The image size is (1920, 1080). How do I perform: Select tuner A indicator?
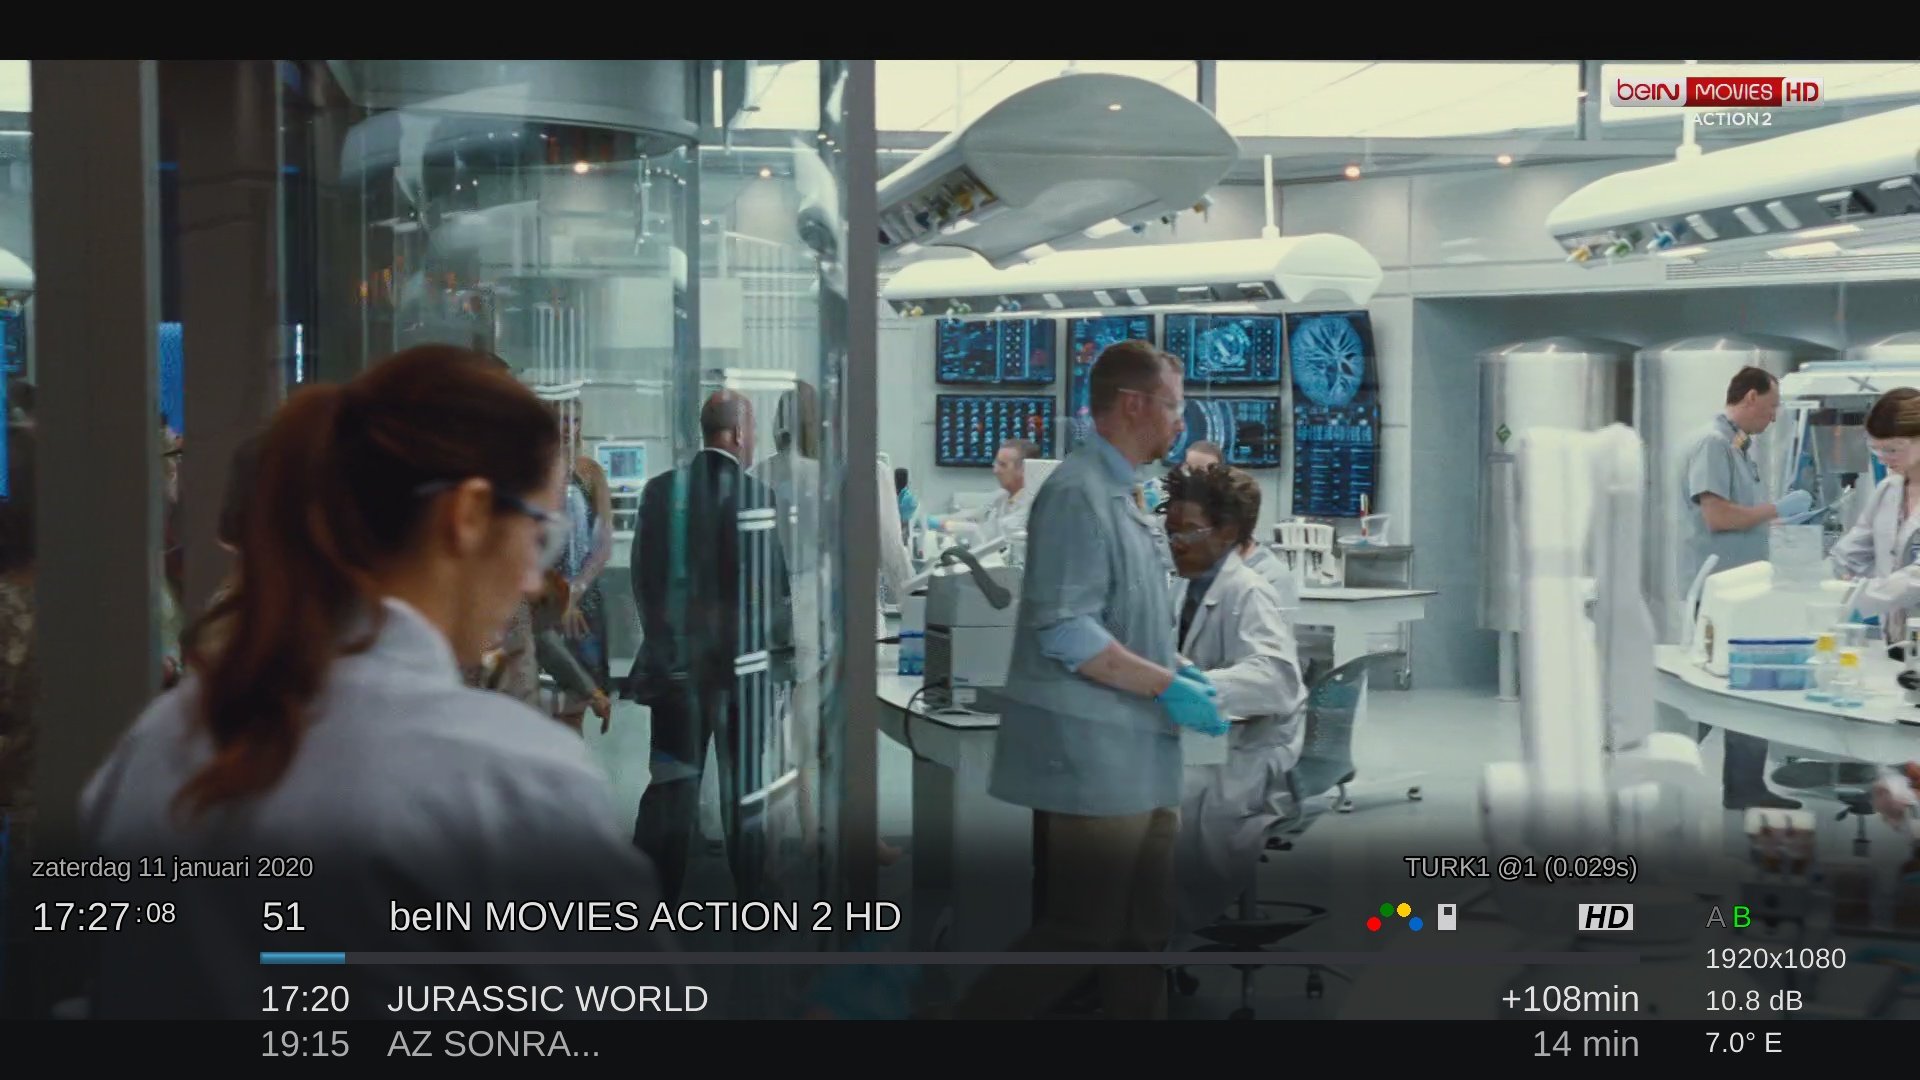click(x=1715, y=917)
